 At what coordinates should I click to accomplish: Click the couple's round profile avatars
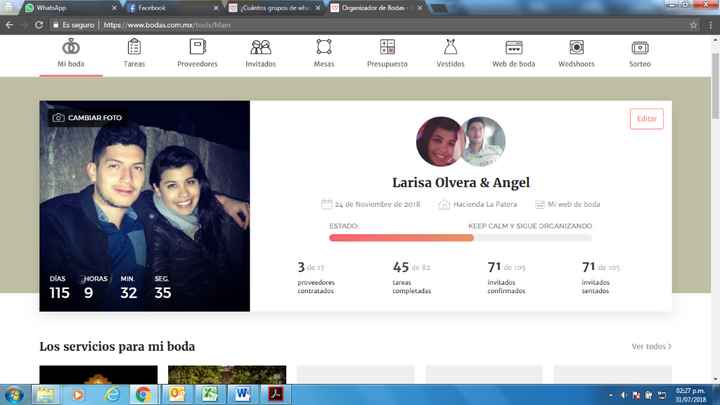[x=460, y=142]
